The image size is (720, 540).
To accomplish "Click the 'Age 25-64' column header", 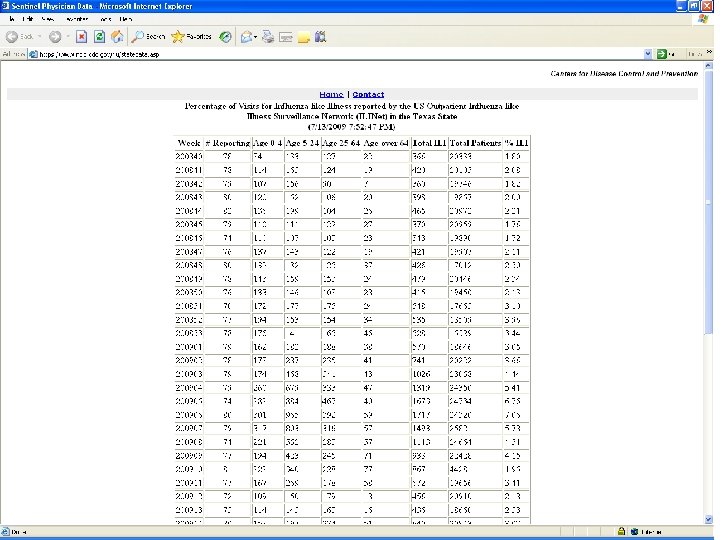I will pyautogui.click(x=341, y=143).
